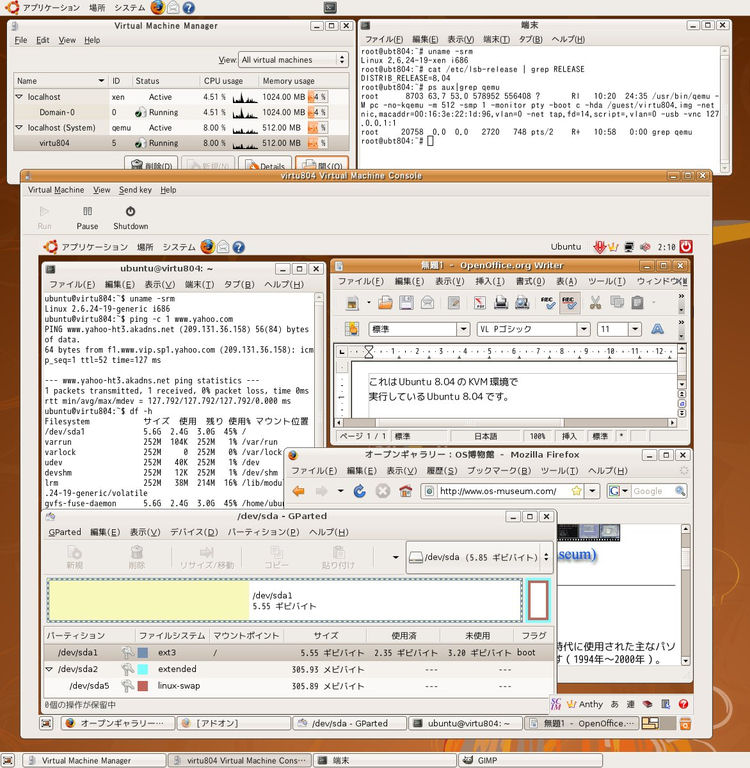Image resolution: width=750 pixels, height=768 pixels.
Task: Click Firefox Home button
Action: tap(406, 491)
